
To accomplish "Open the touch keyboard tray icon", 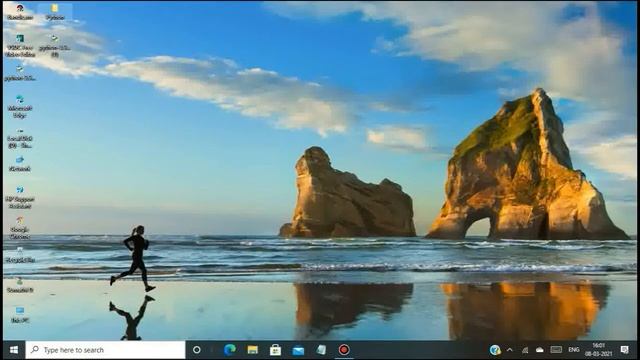I will (556, 350).
